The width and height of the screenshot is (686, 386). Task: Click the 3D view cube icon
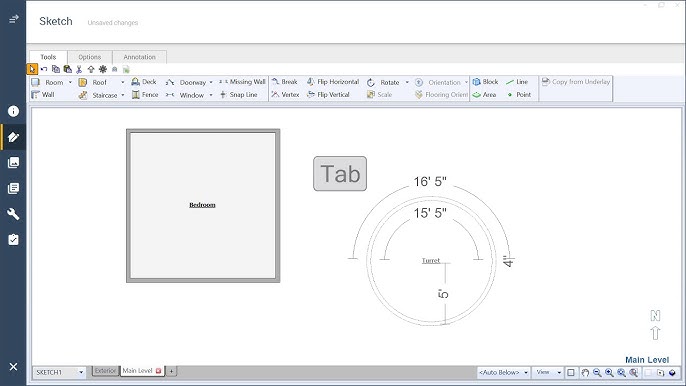pyautogui.click(x=672, y=373)
